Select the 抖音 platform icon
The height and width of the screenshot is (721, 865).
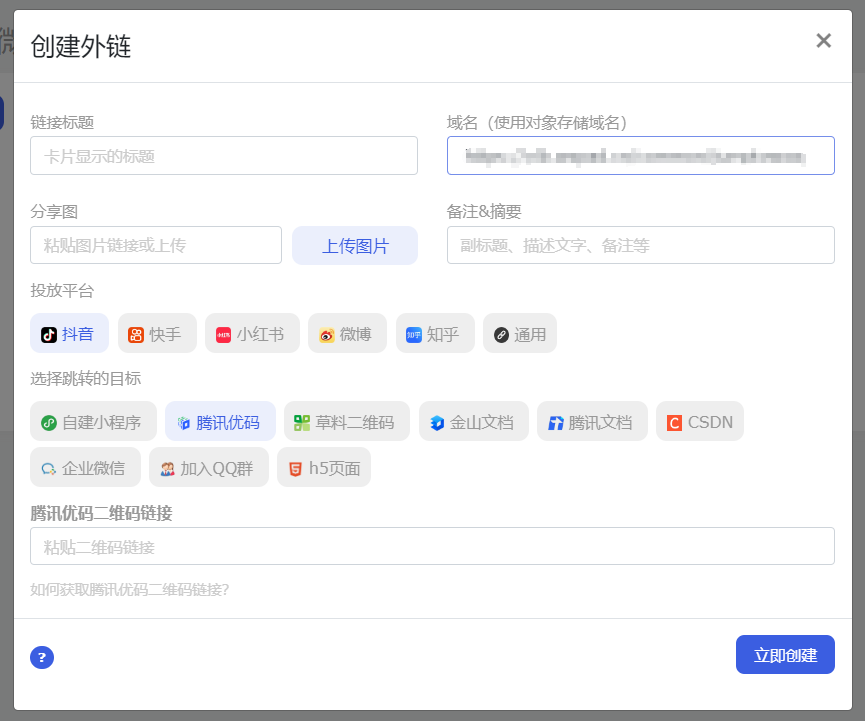[68, 333]
